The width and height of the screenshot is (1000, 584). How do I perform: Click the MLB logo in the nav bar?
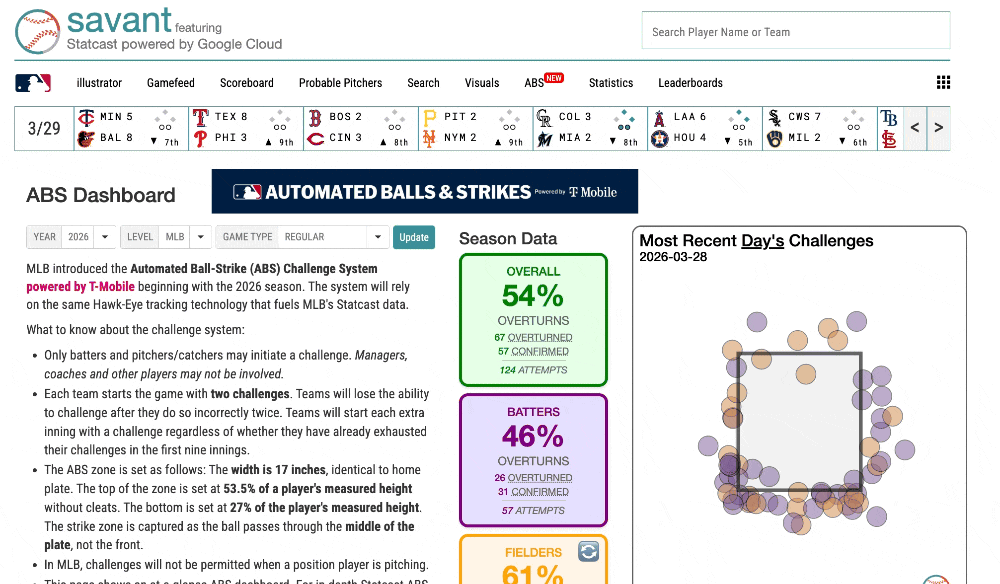pyautogui.click(x=33, y=83)
